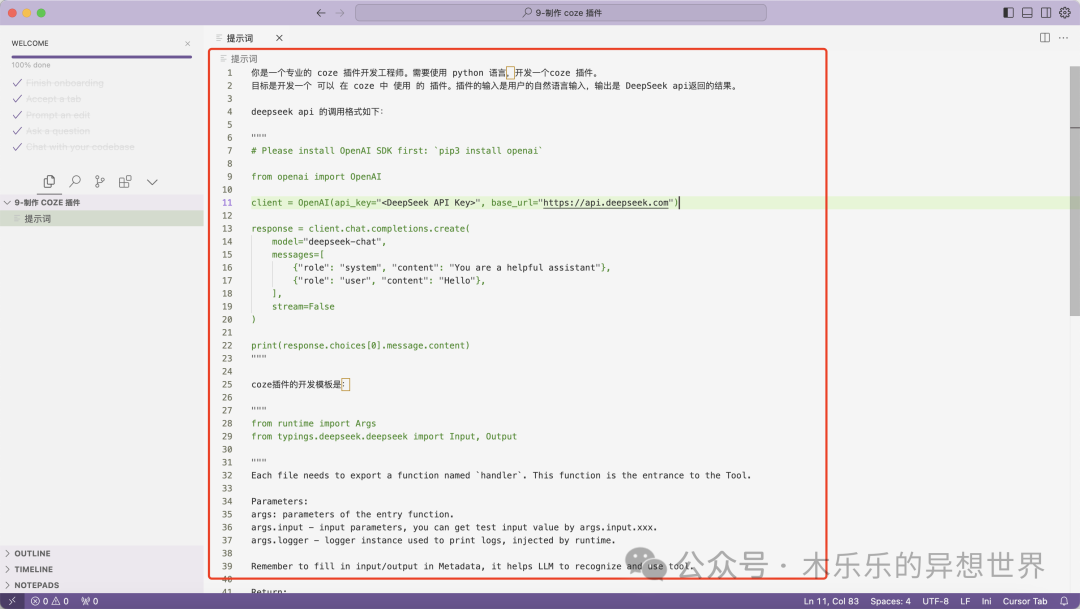
Task: Toggle the bottom panel layout icon
Action: tap(1027, 12)
